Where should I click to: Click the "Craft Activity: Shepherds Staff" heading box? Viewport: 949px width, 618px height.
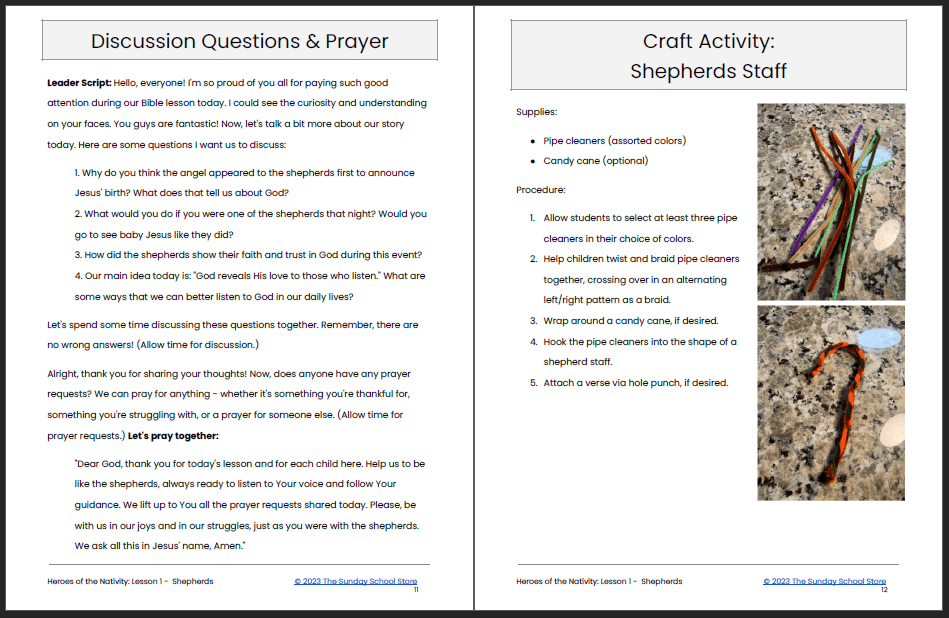pyautogui.click(x=708, y=56)
